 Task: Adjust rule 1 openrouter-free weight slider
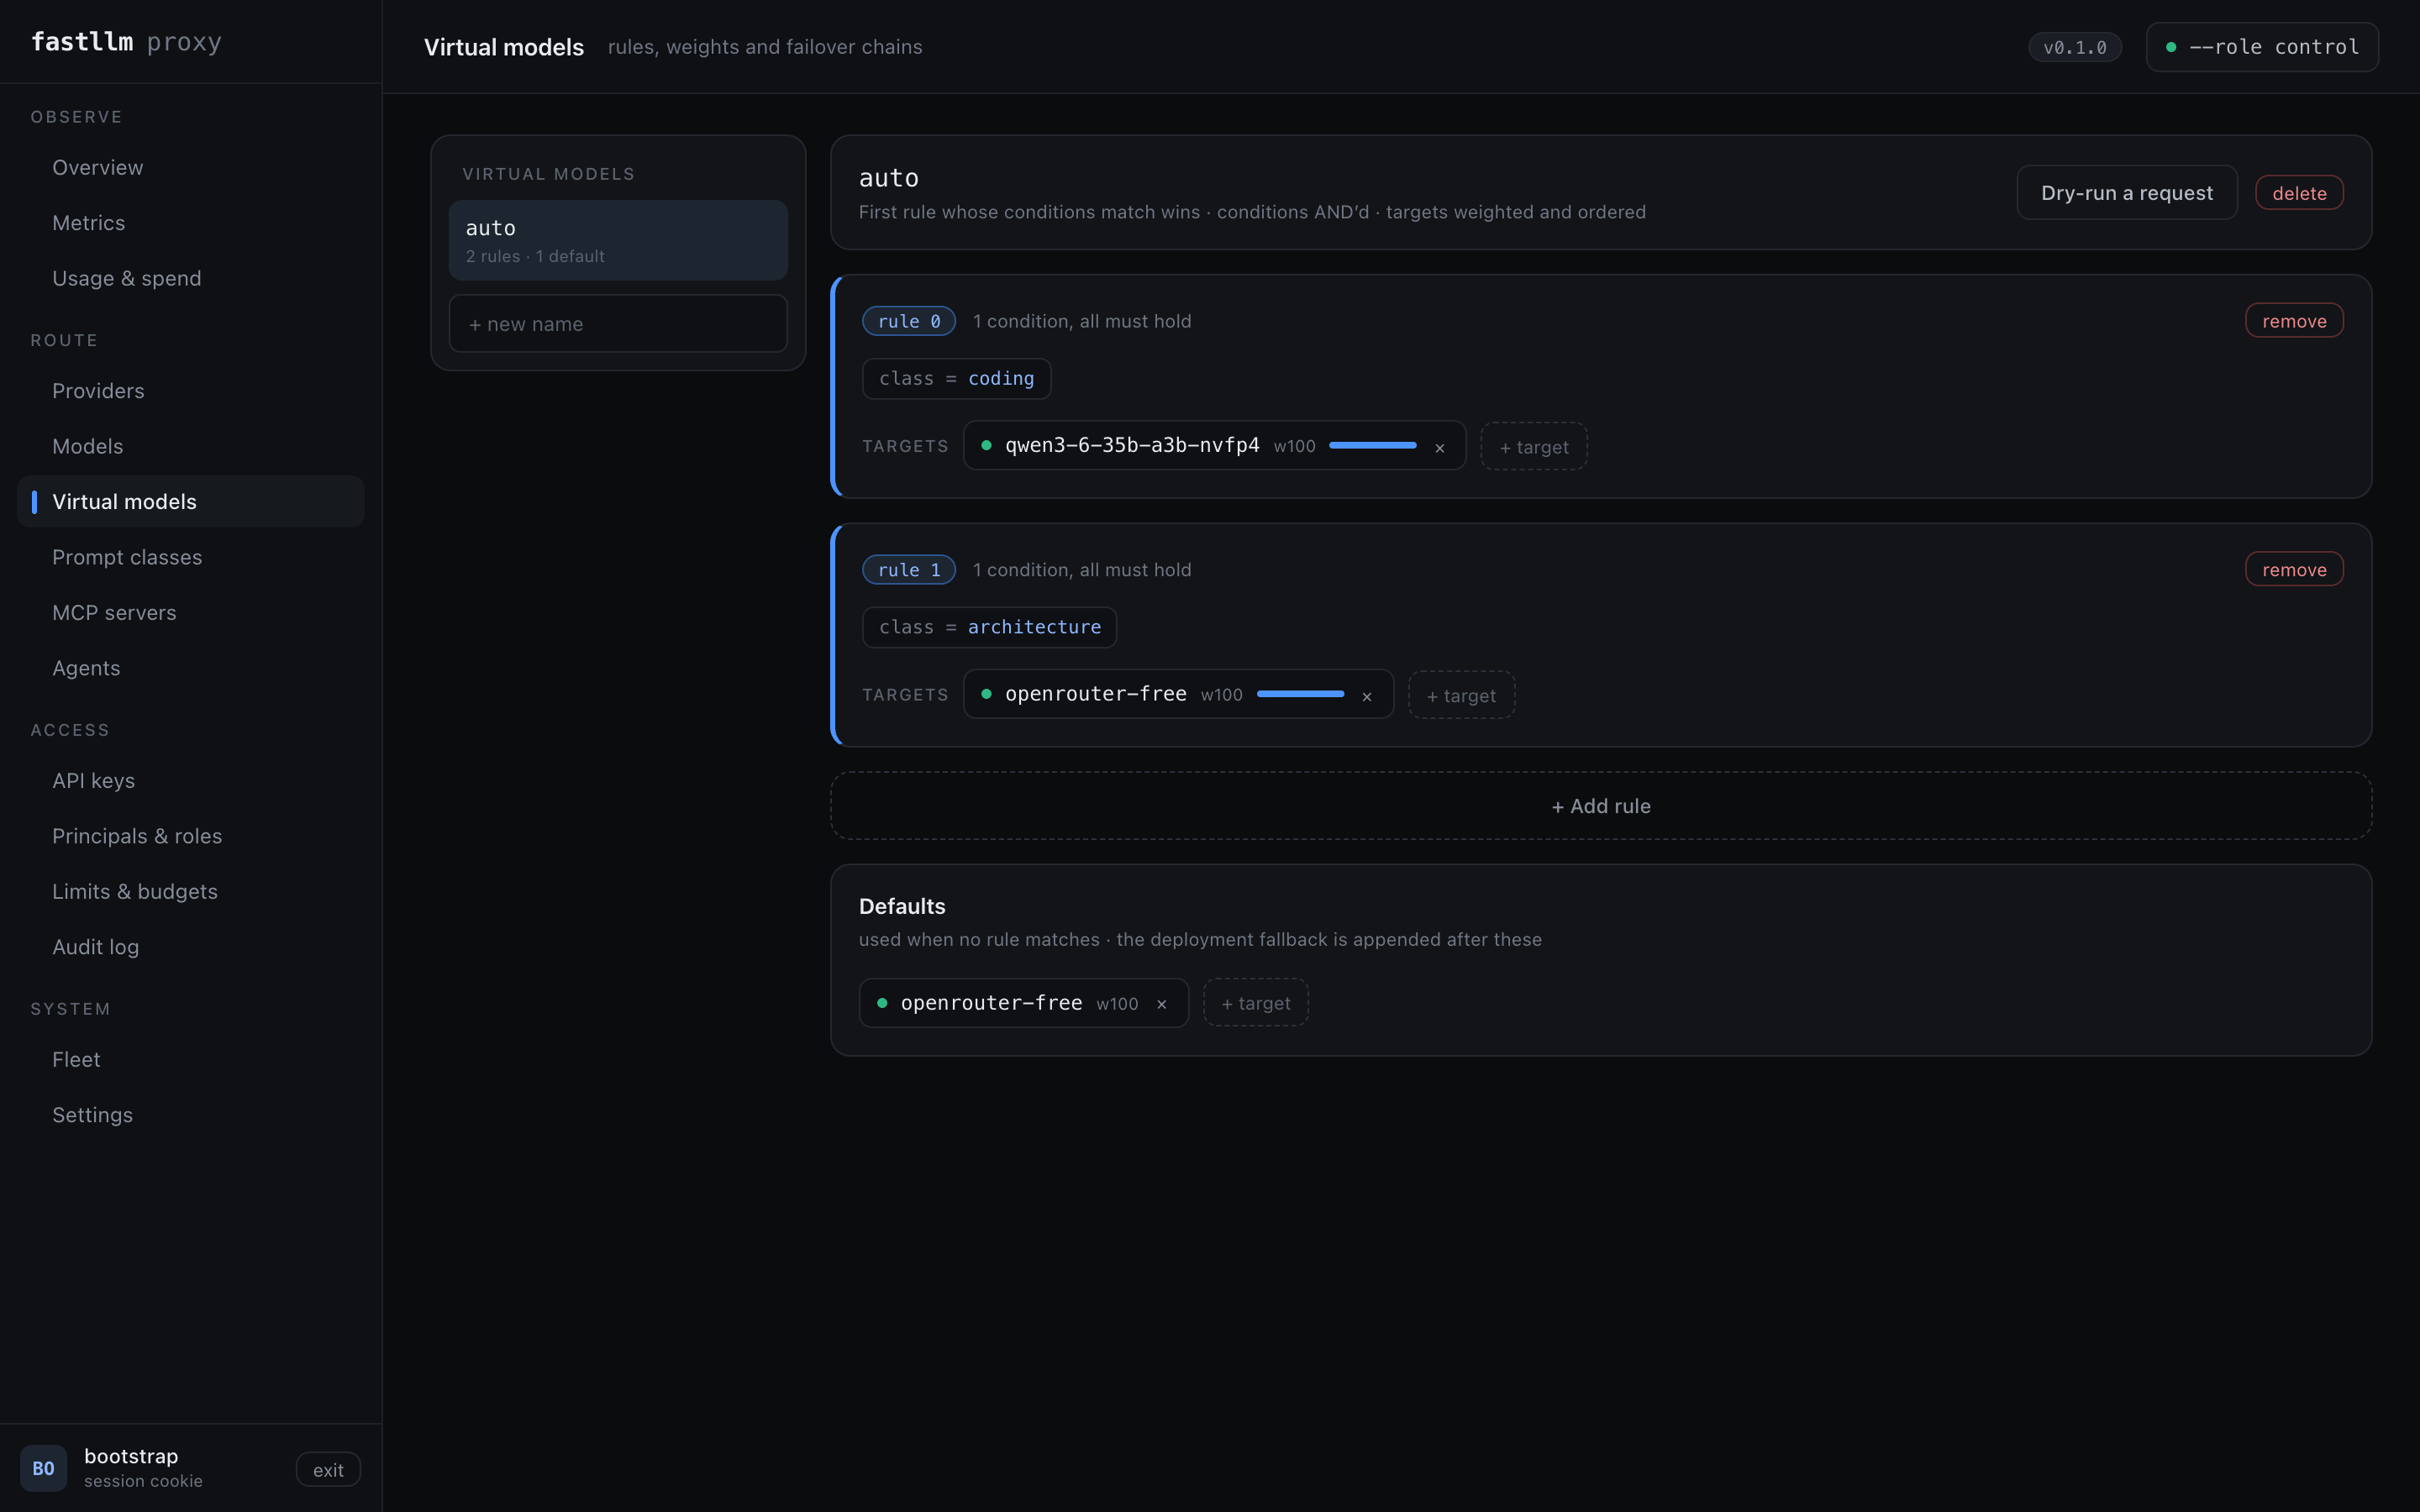click(x=1300, y=695)
